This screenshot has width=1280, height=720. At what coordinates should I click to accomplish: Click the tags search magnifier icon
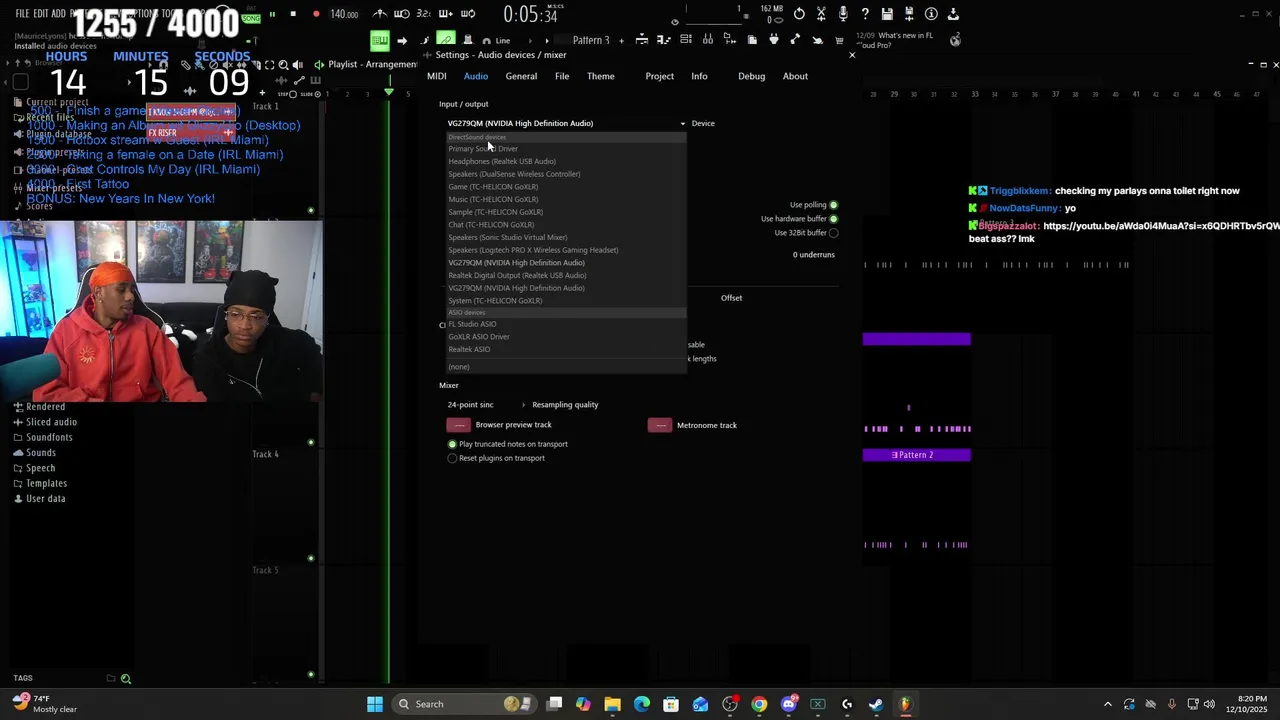tap(126, 678)
